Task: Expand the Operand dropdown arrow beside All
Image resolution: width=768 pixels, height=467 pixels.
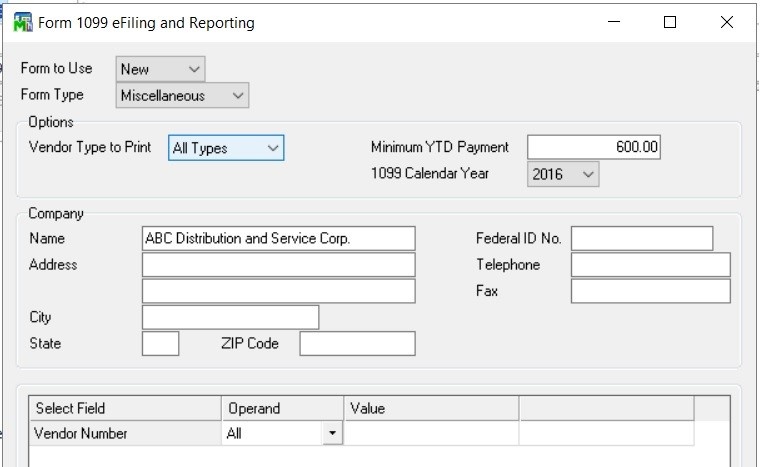Action: pos(331,434)
